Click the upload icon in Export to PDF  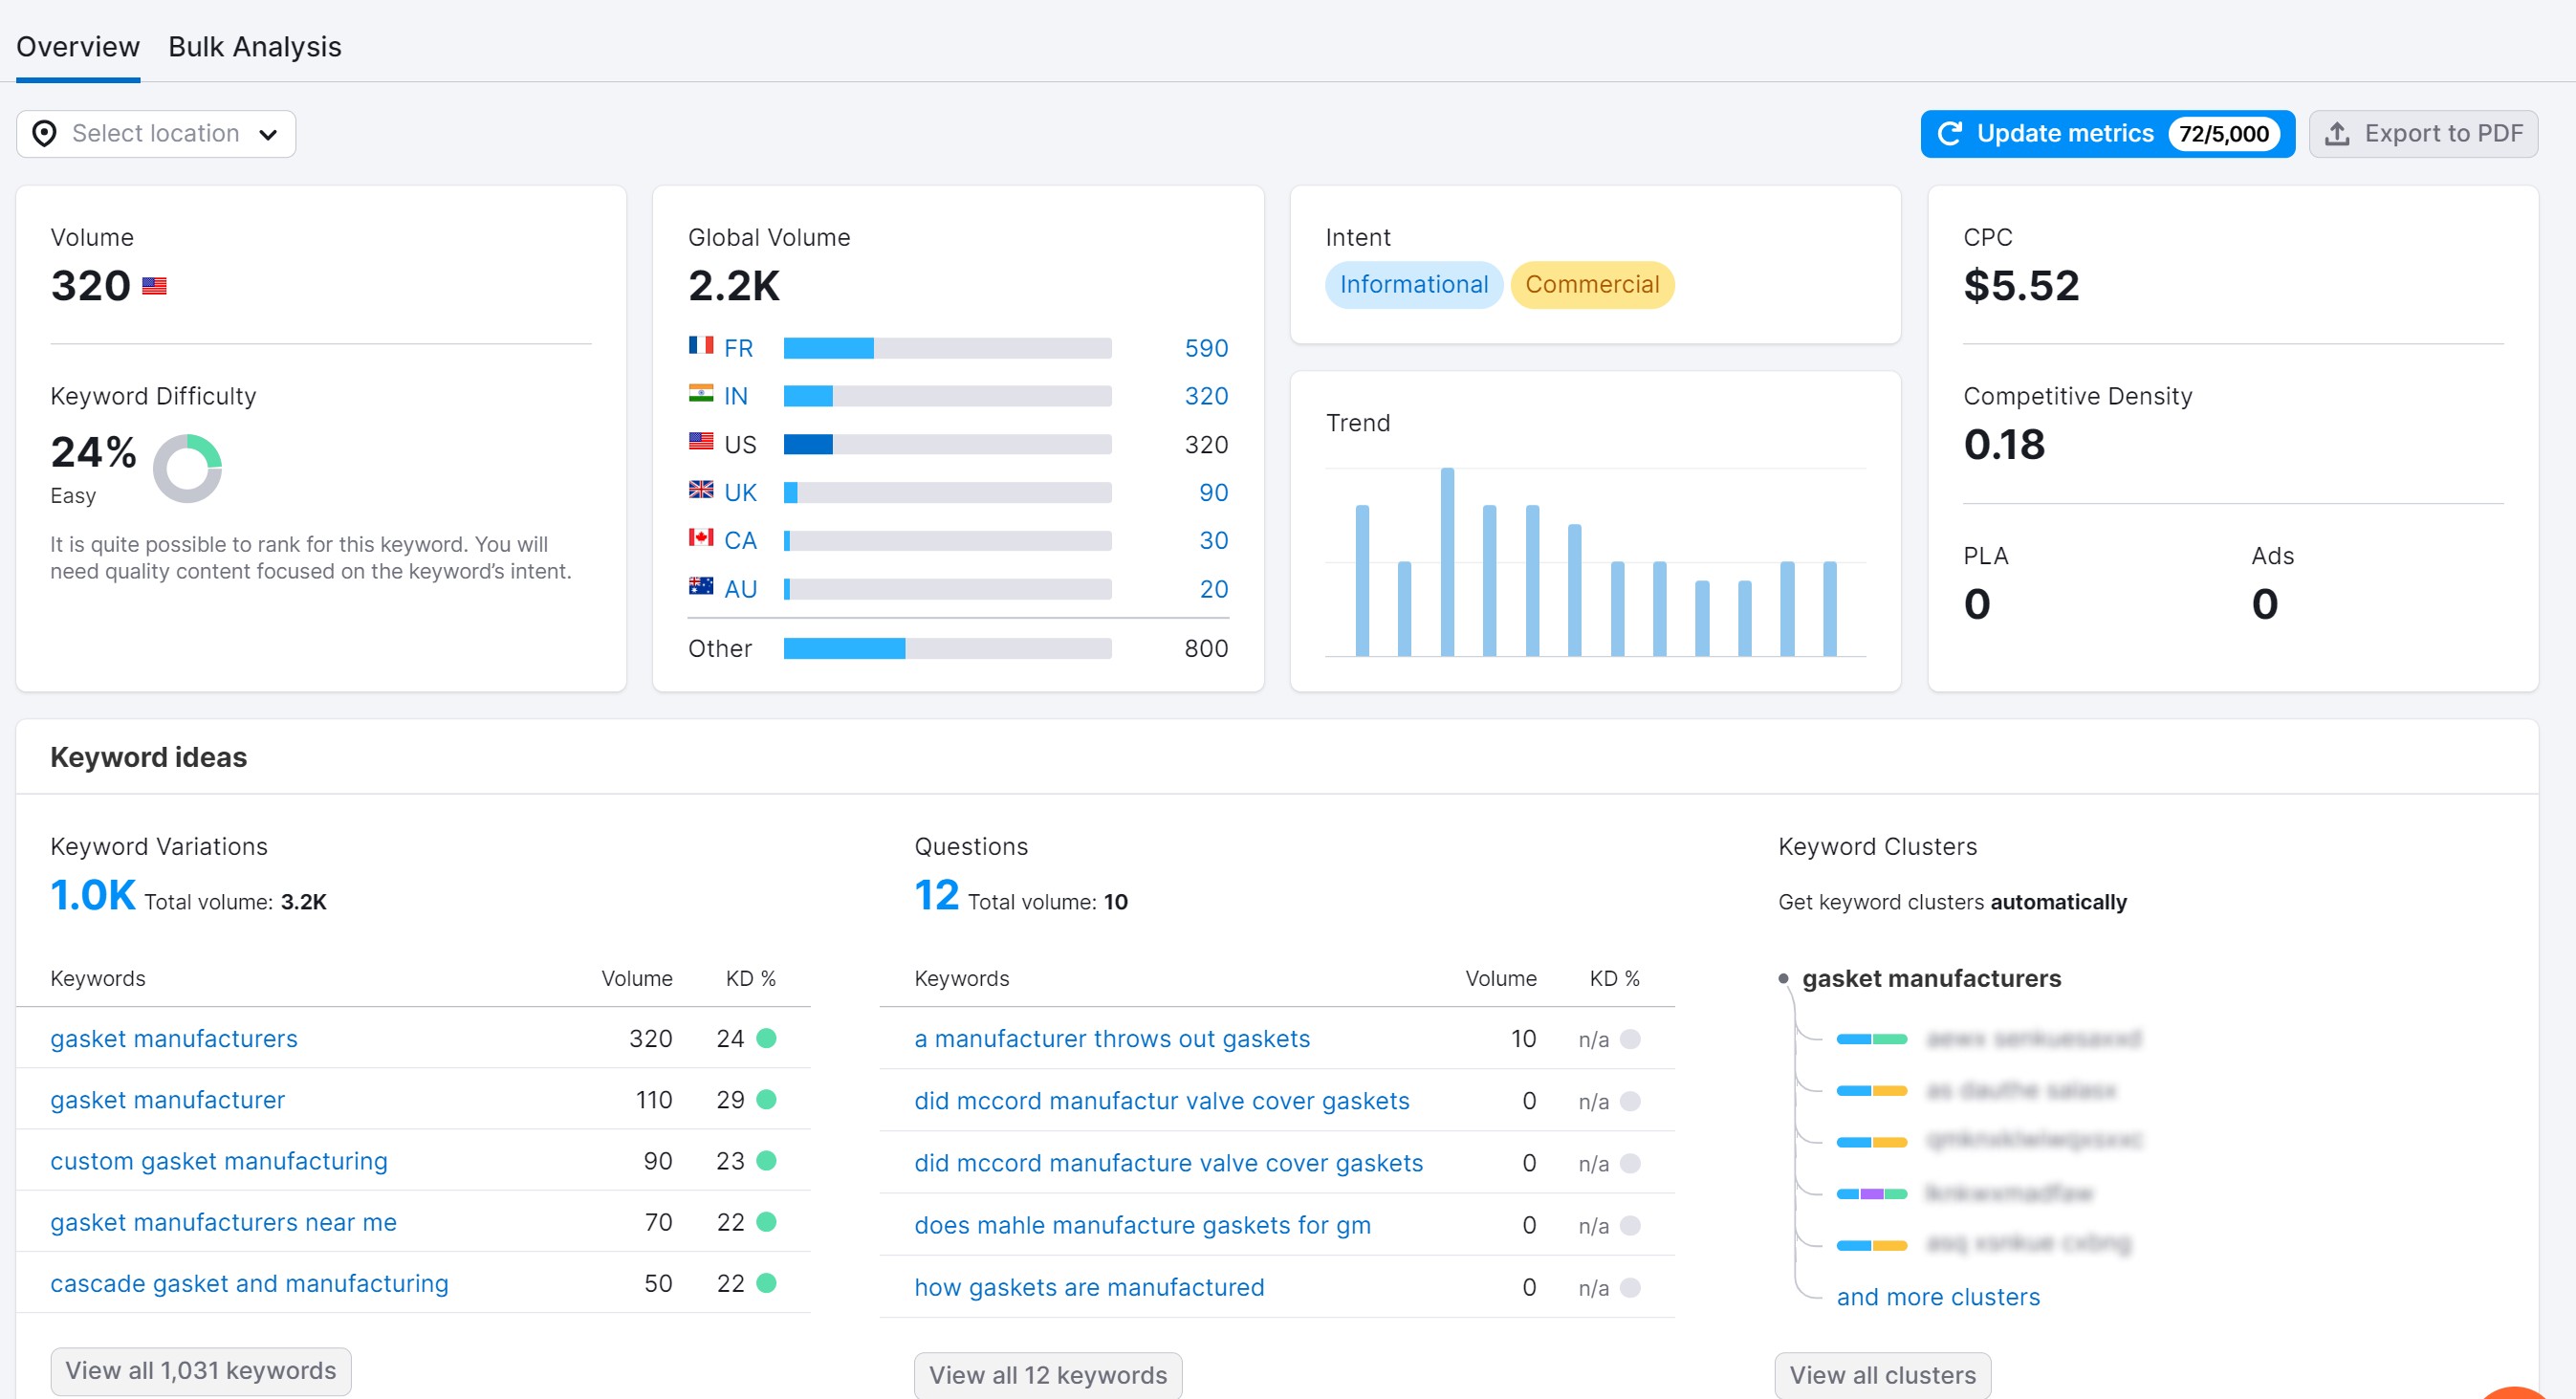point(2336,134)
